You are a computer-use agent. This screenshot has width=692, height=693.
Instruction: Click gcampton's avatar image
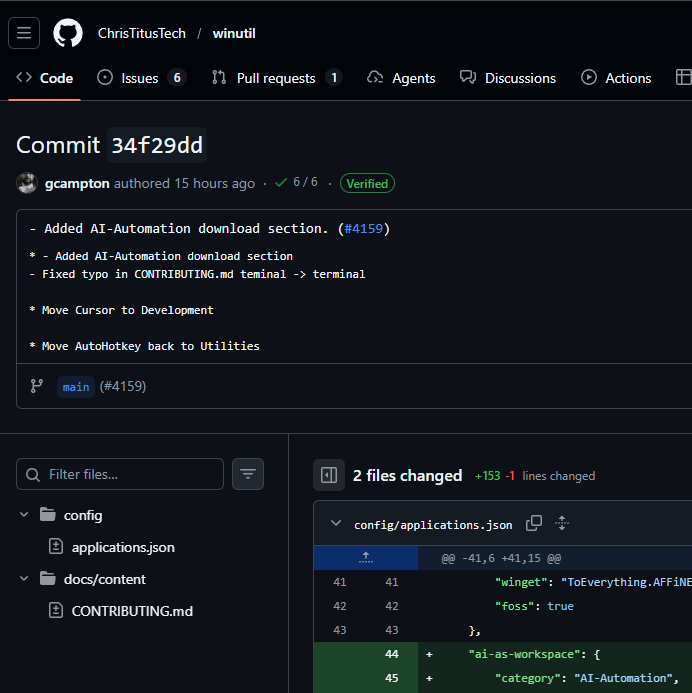tap(27, 183)
